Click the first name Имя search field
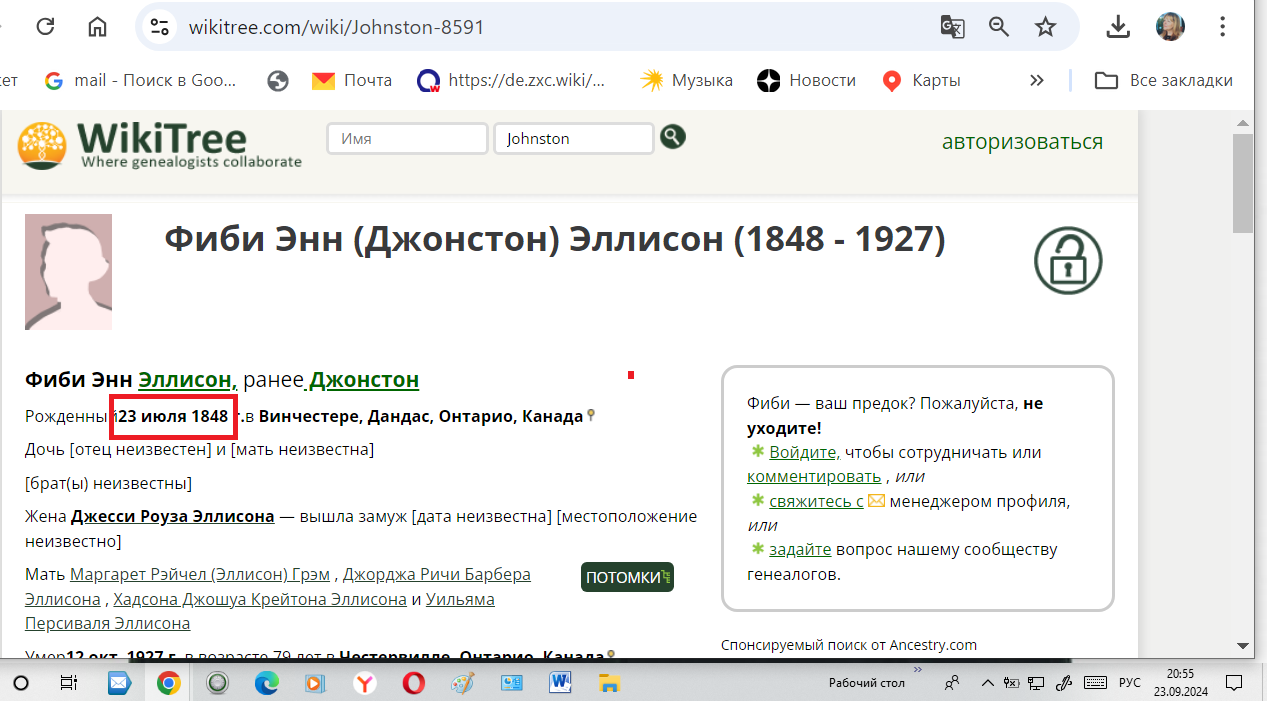The height and width of the screenshot is (701, 1267). click(x=407, y=139)
